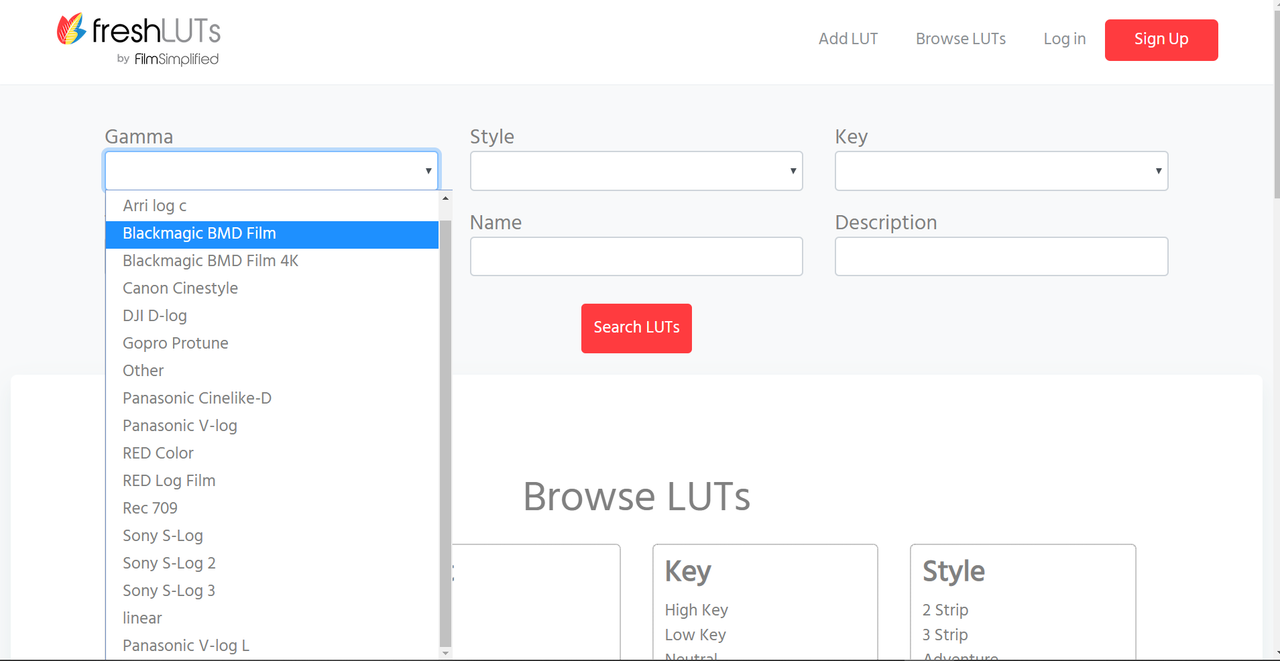The height and width of the screenshot is (661, 1280).
Task: Choose Panasonic V-log L option
Action: point(272,646)
